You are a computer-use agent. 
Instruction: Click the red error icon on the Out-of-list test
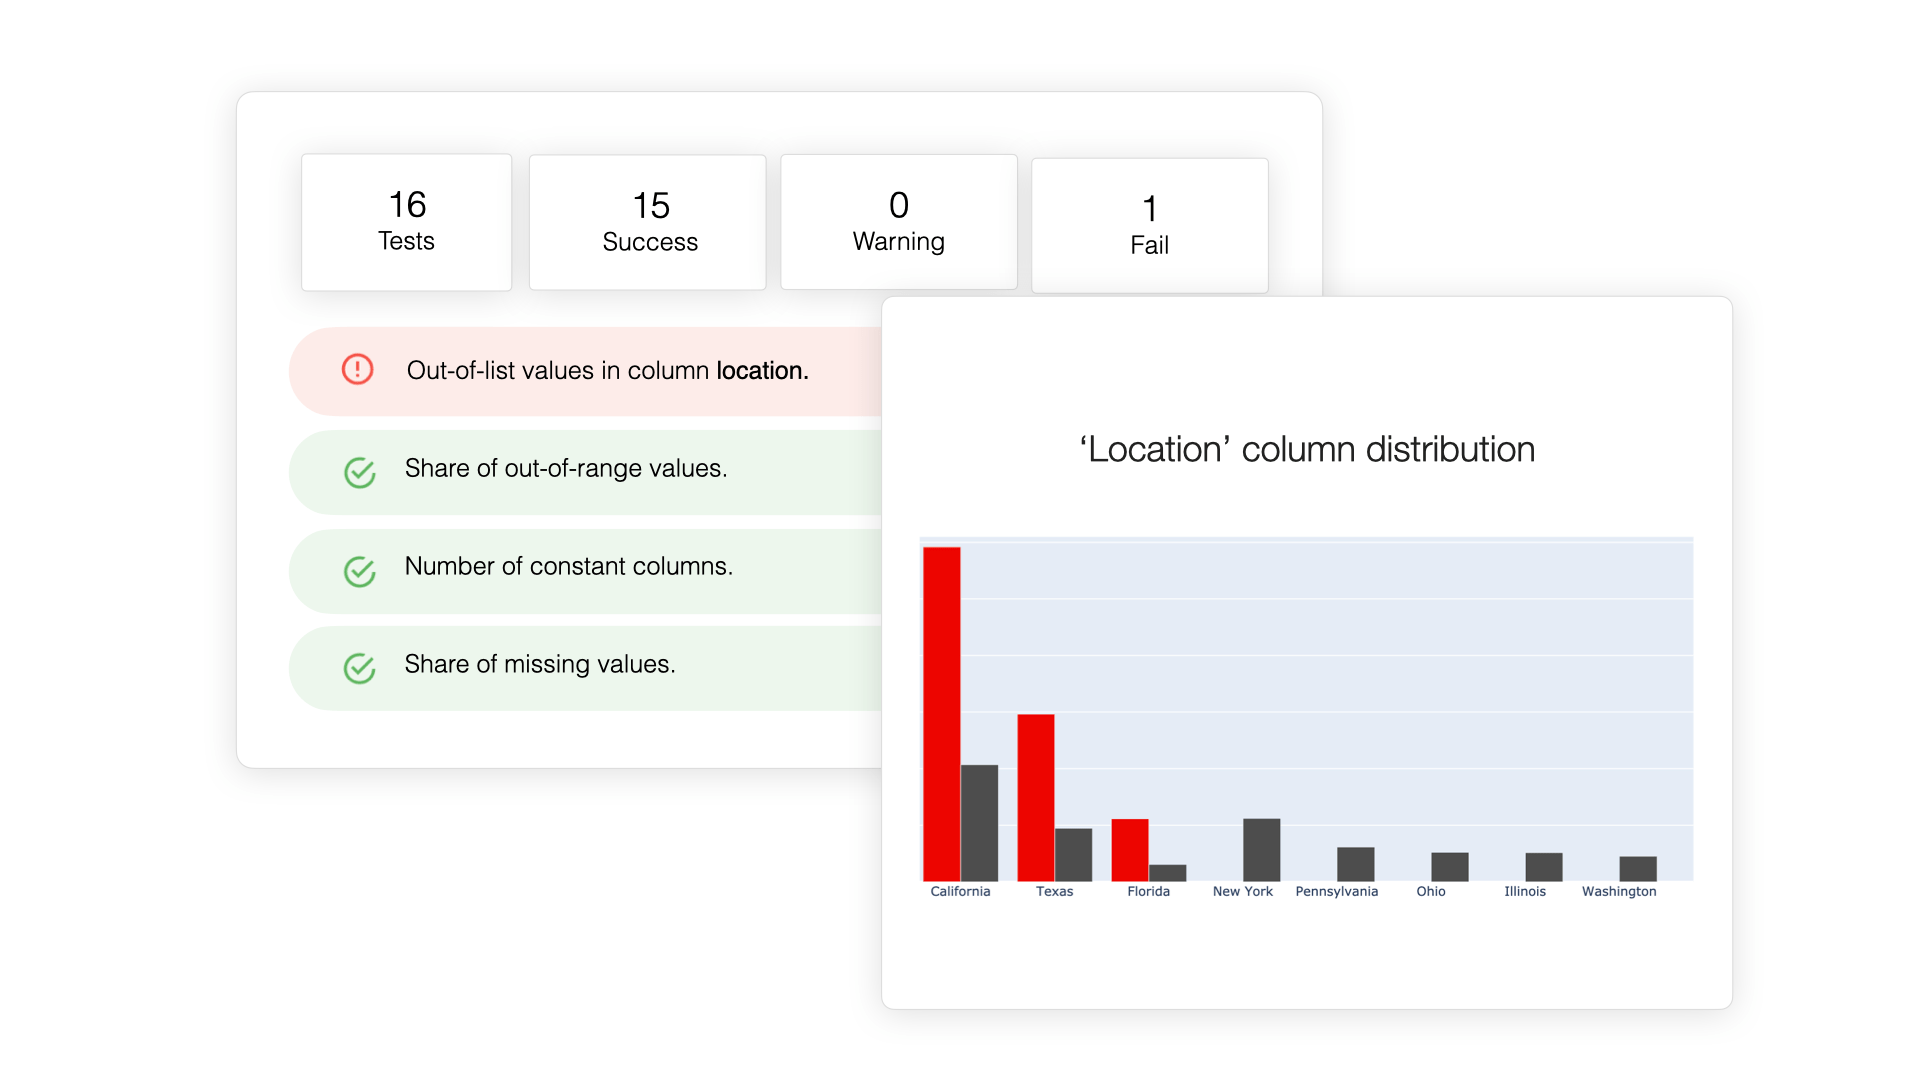[358, 370]
